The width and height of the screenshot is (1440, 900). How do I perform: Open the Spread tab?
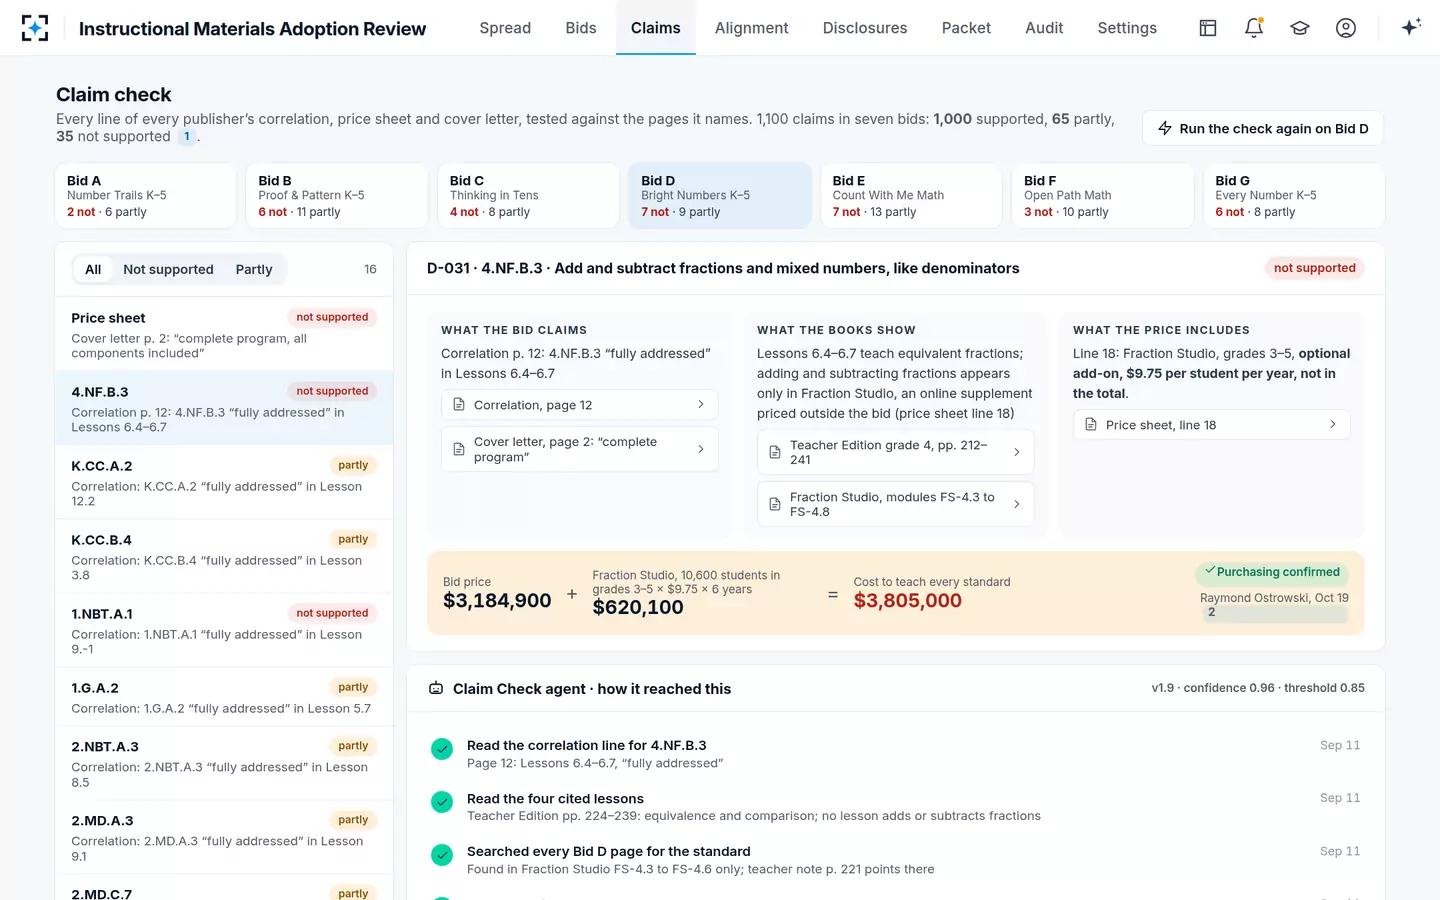click(x=505, y=28)
